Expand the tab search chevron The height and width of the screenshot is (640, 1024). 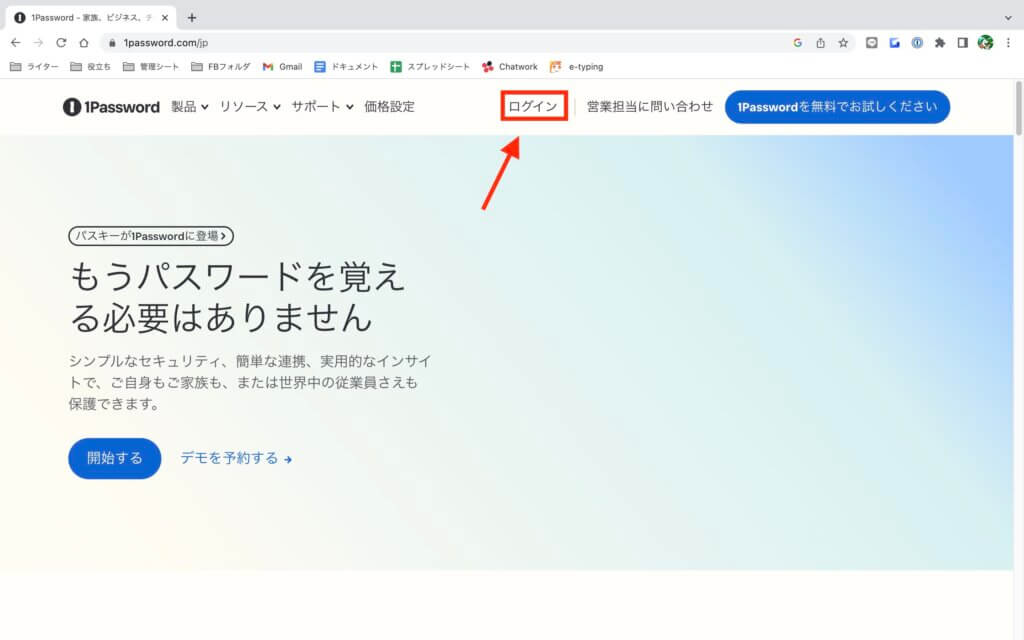pos(1008,18)
